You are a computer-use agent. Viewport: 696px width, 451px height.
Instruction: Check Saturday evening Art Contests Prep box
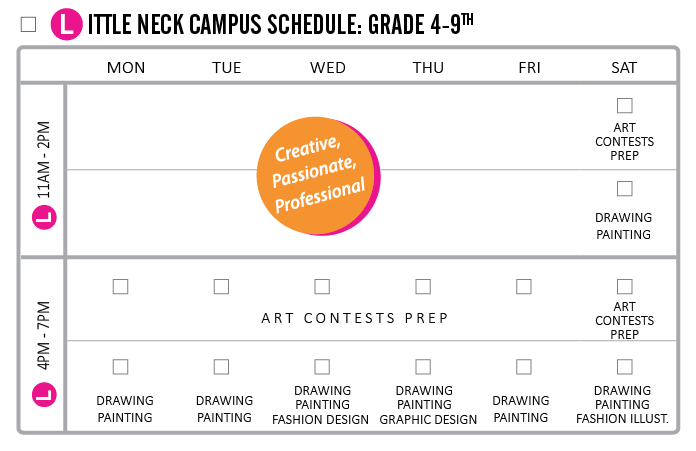pyautogui.click(x=625, y=286)
